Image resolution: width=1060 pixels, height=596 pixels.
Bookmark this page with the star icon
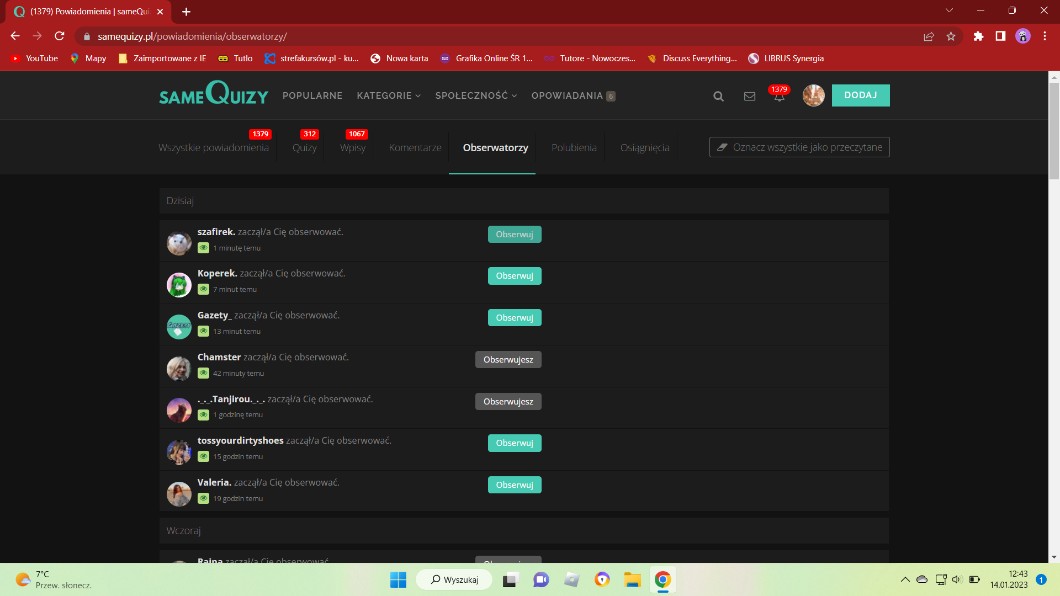951,36
